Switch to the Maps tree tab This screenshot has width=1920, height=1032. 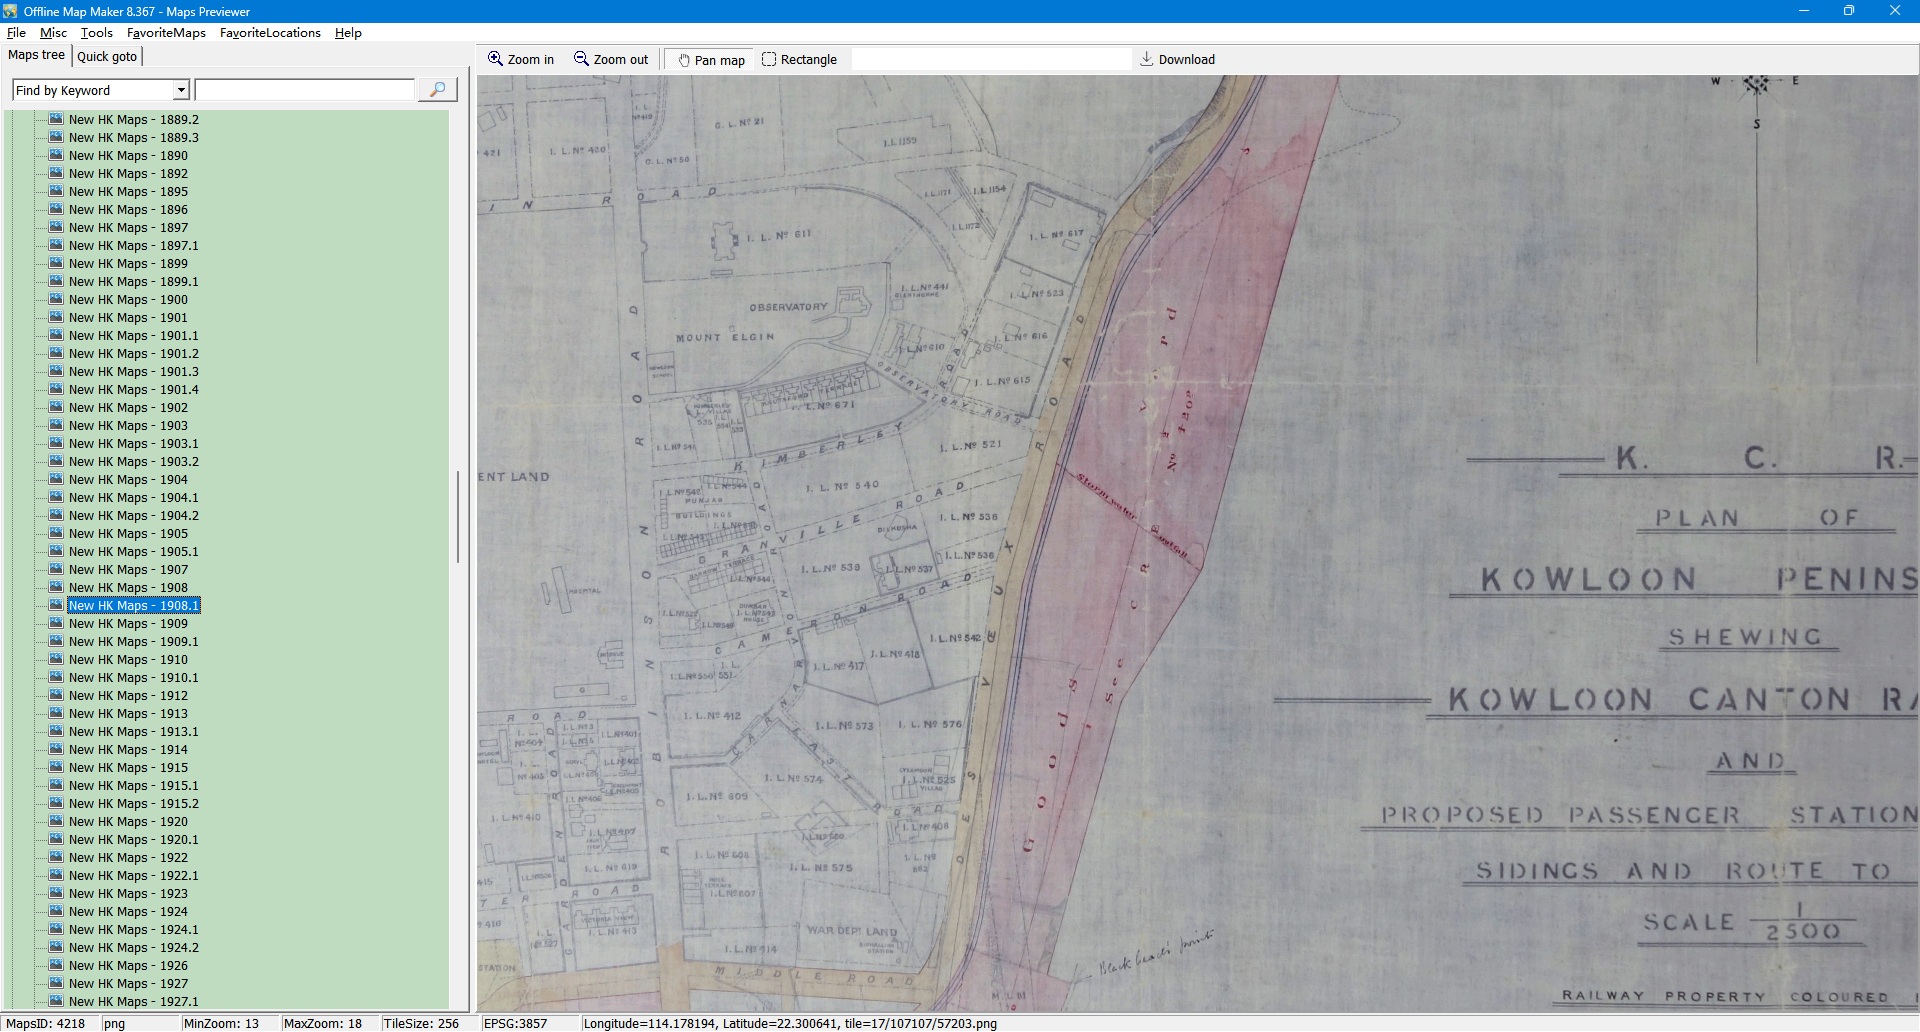tap(36, 55)
